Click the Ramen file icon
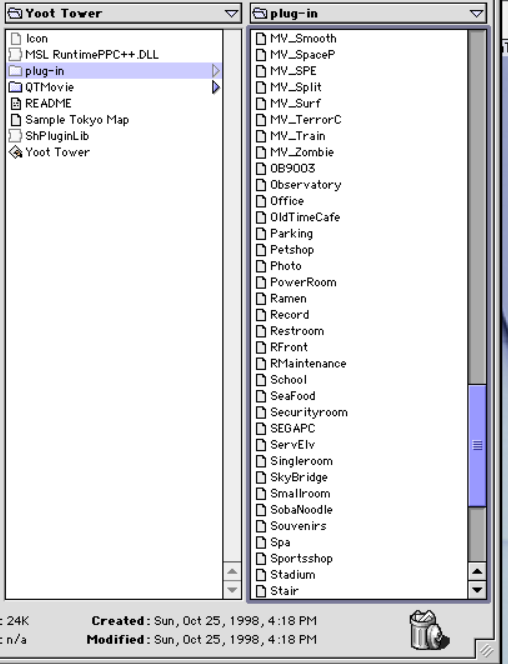This screenshot has height=664, width=508. (261, 299)
